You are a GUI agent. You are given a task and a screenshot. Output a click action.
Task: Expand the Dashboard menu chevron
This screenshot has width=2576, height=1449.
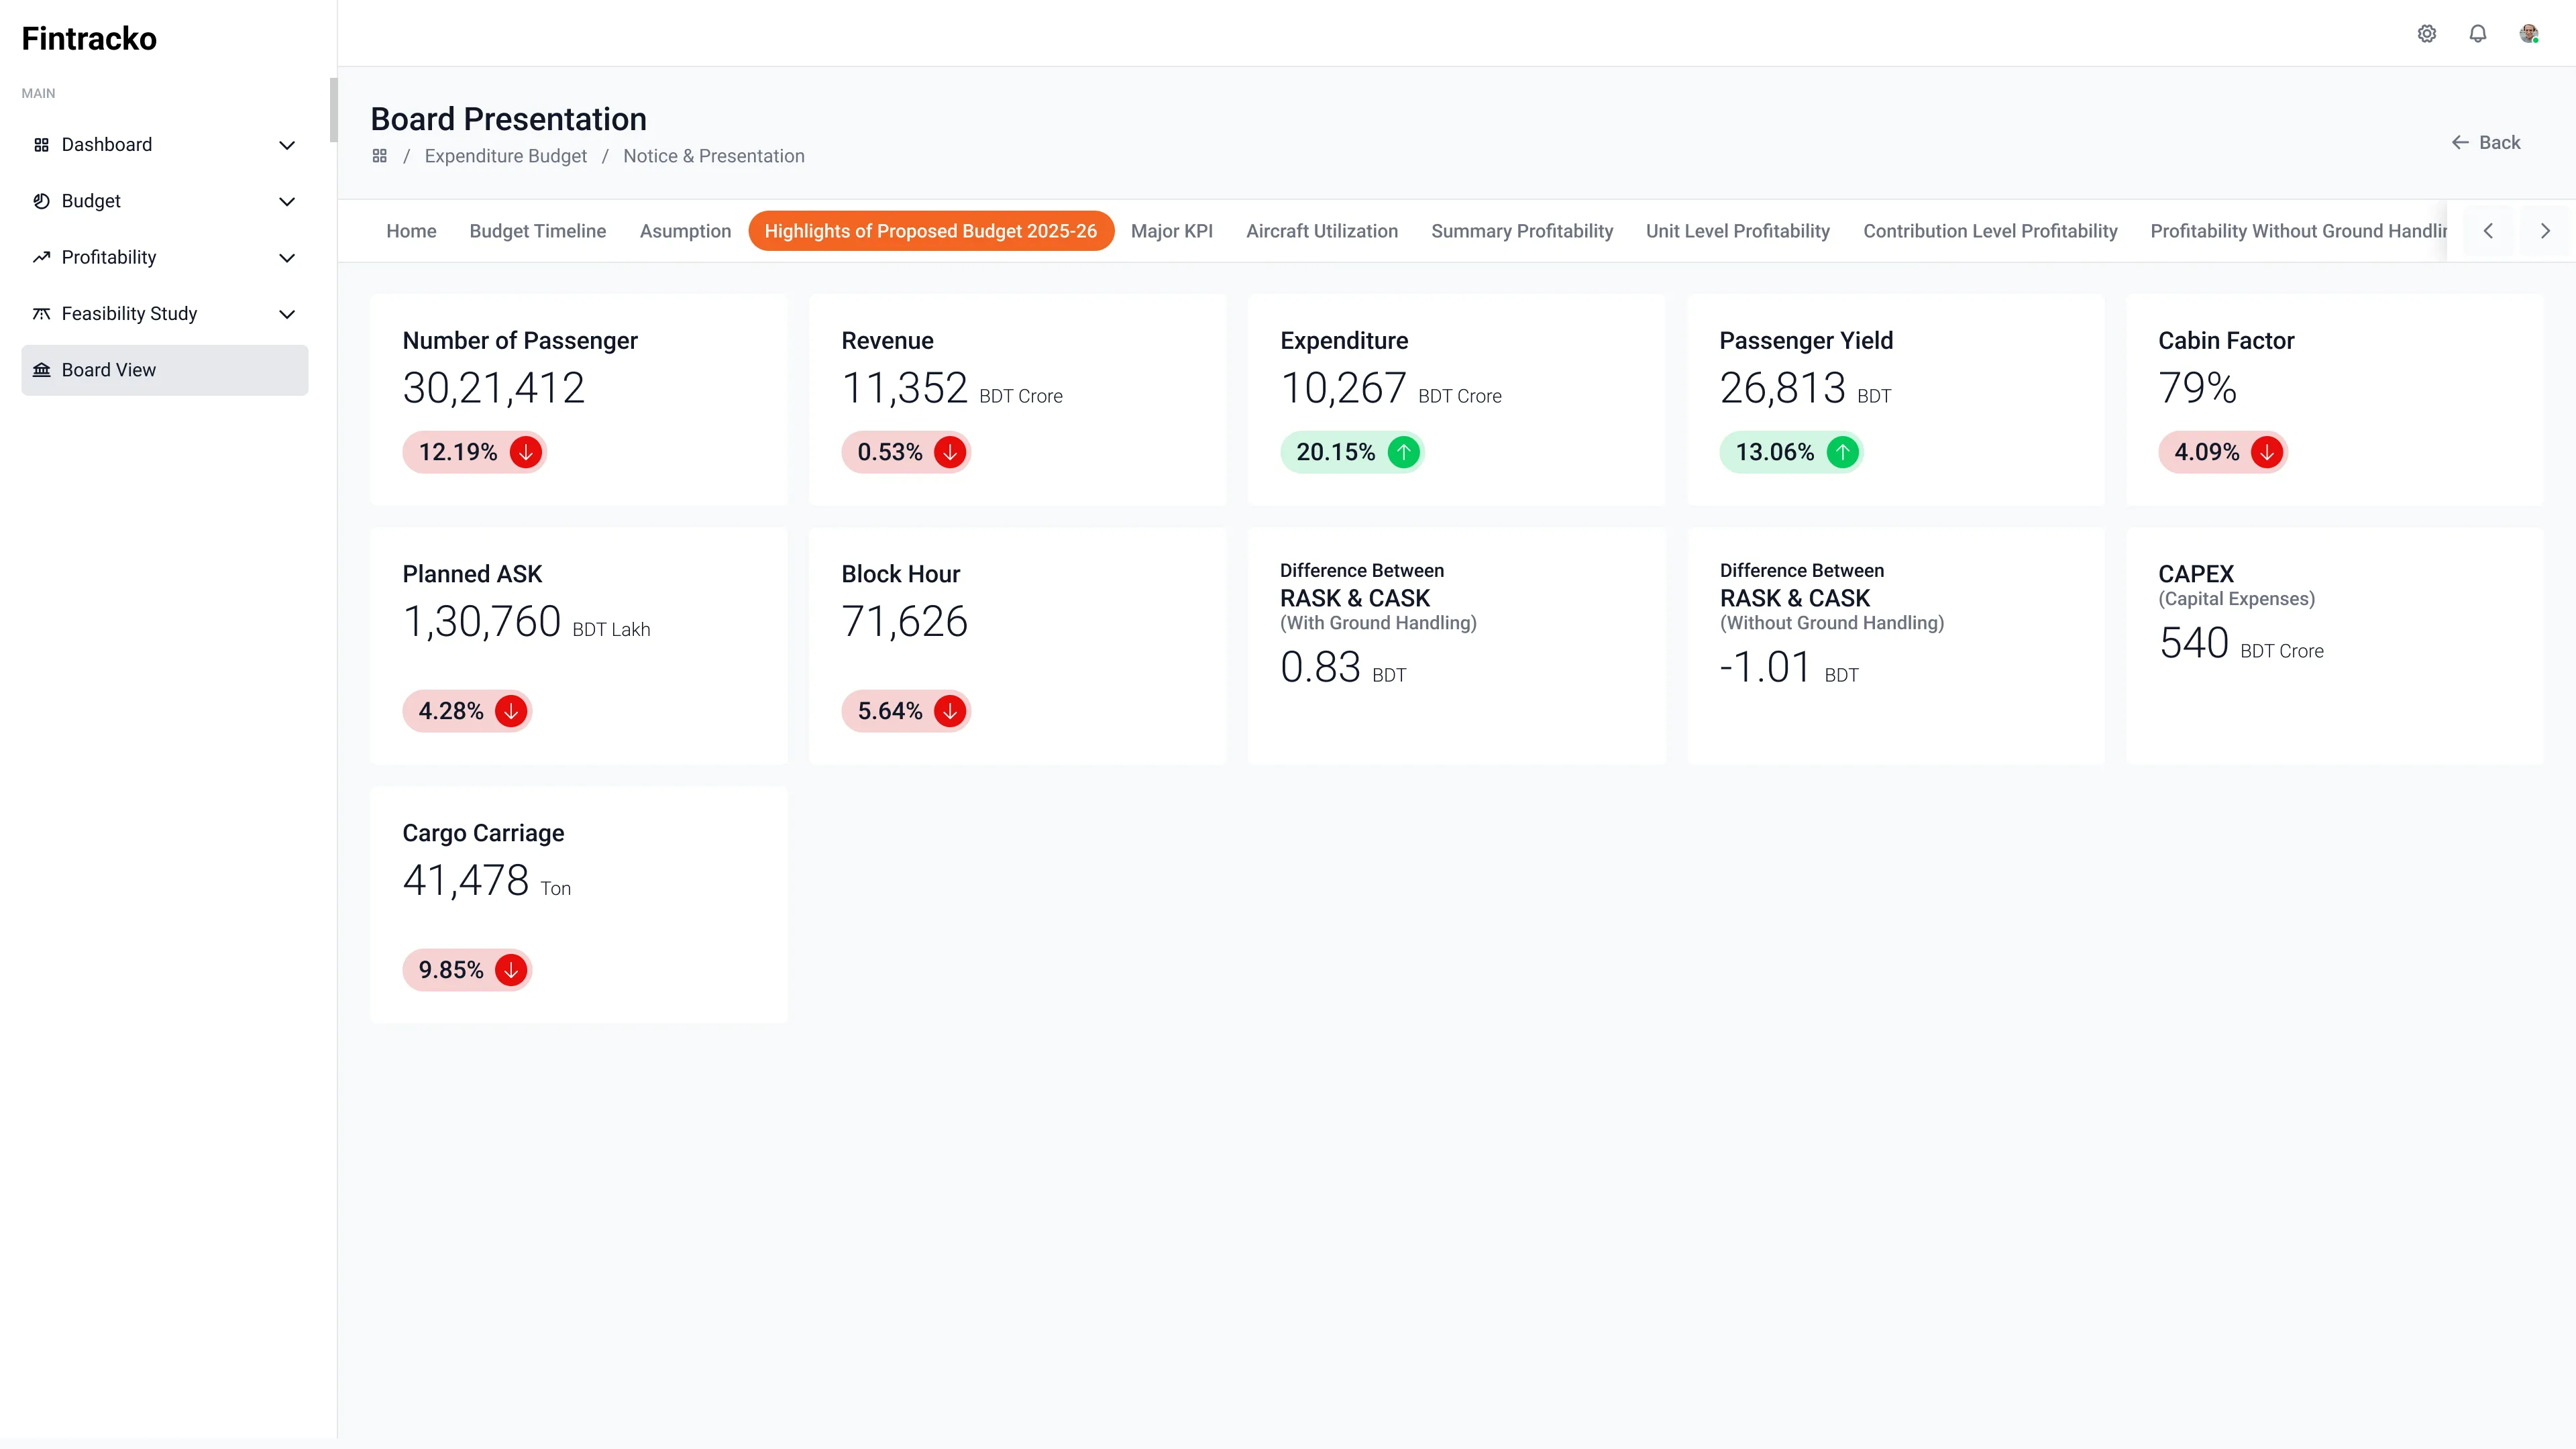tap(287, 145)
